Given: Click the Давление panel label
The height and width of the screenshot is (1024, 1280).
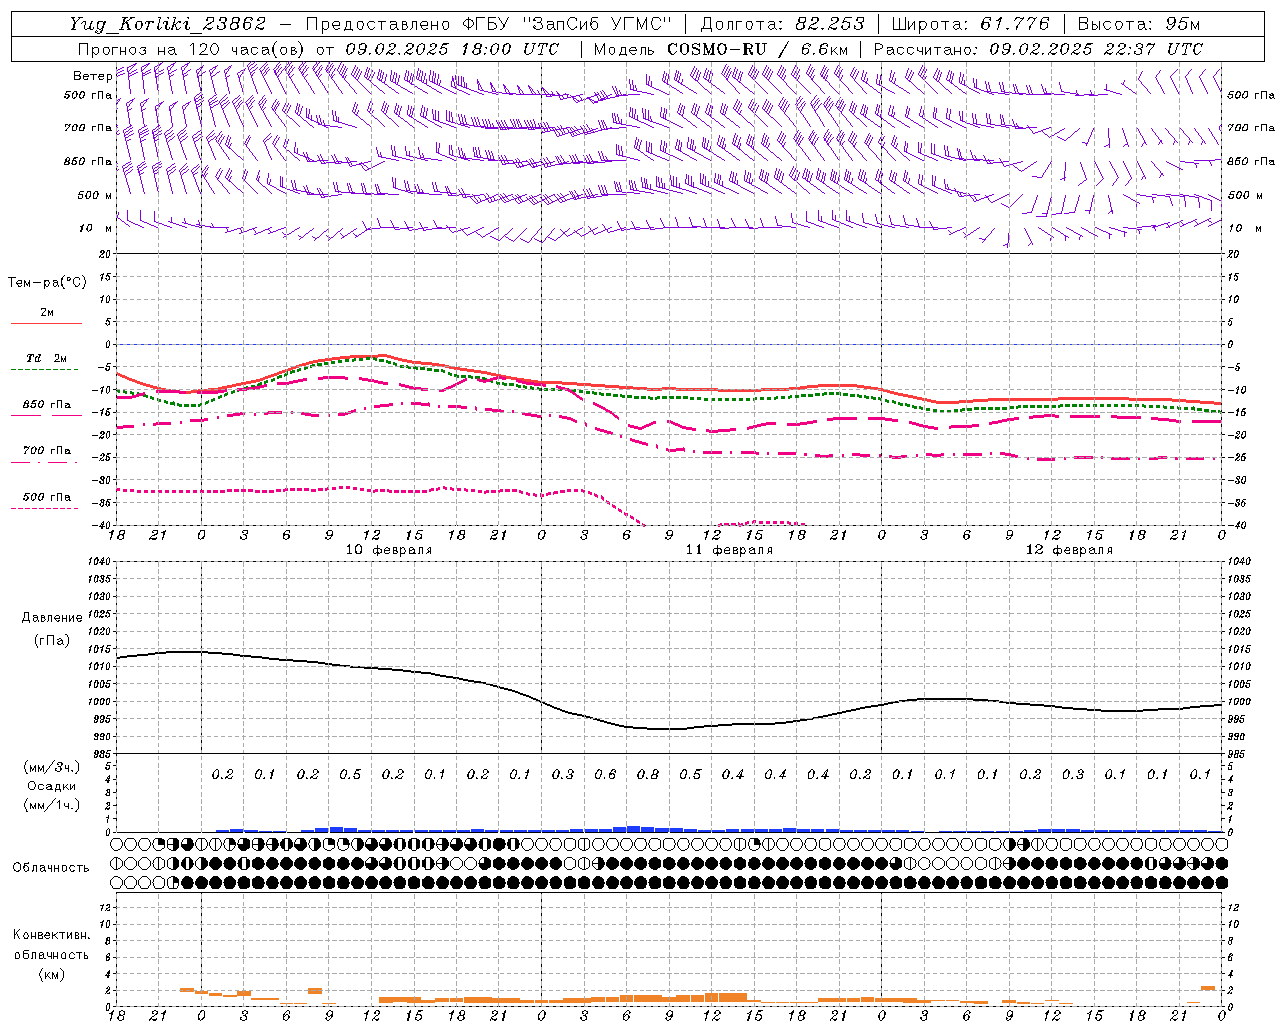Looking at the screenshot, I should 51,618.
